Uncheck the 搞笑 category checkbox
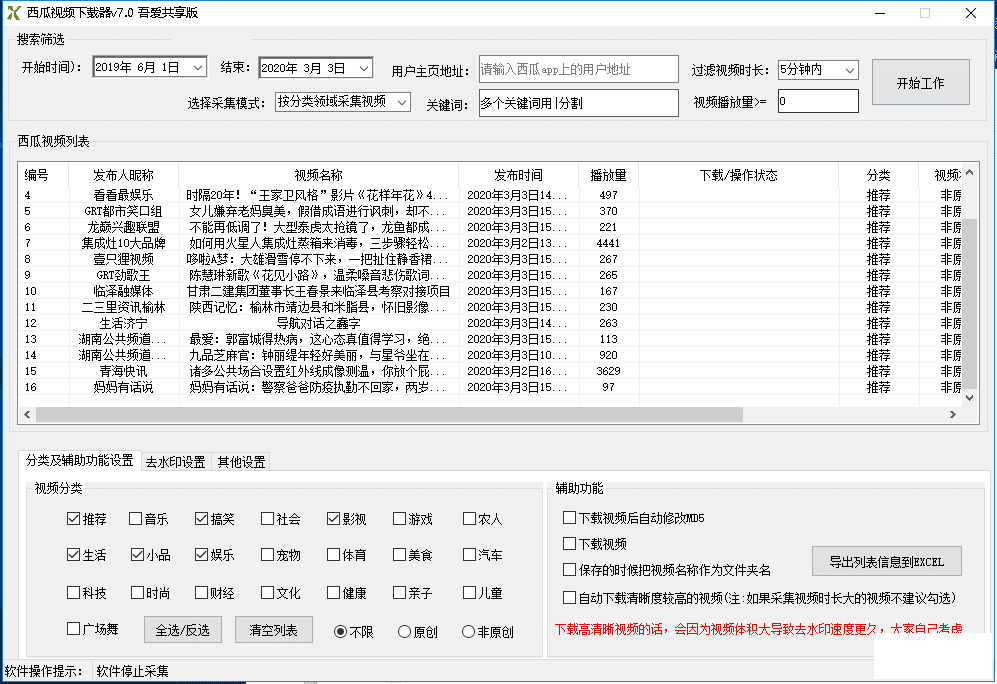This screenshot has height=684, width=997. tap(202, 519)
